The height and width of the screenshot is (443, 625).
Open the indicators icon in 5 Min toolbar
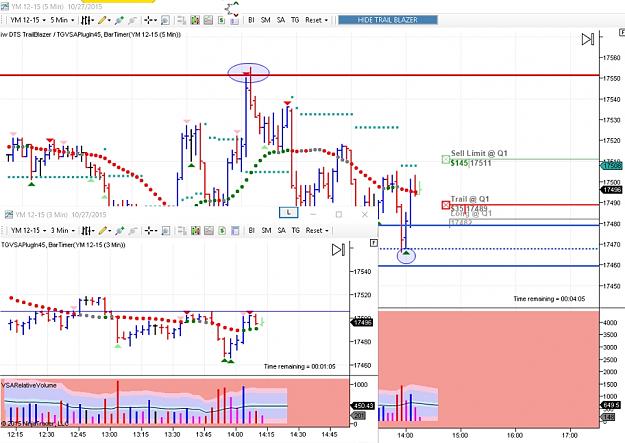tap(195, 20)
